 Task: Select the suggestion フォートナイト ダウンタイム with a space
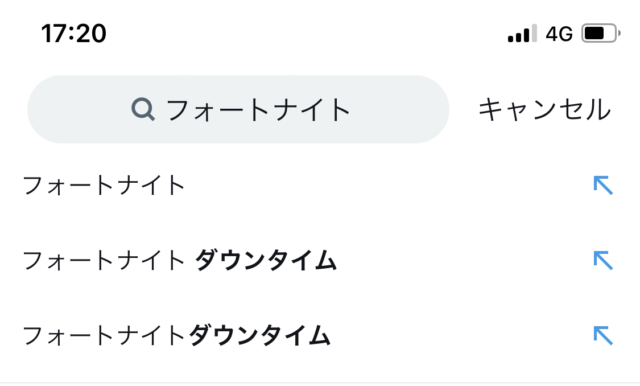pos(320,260)
